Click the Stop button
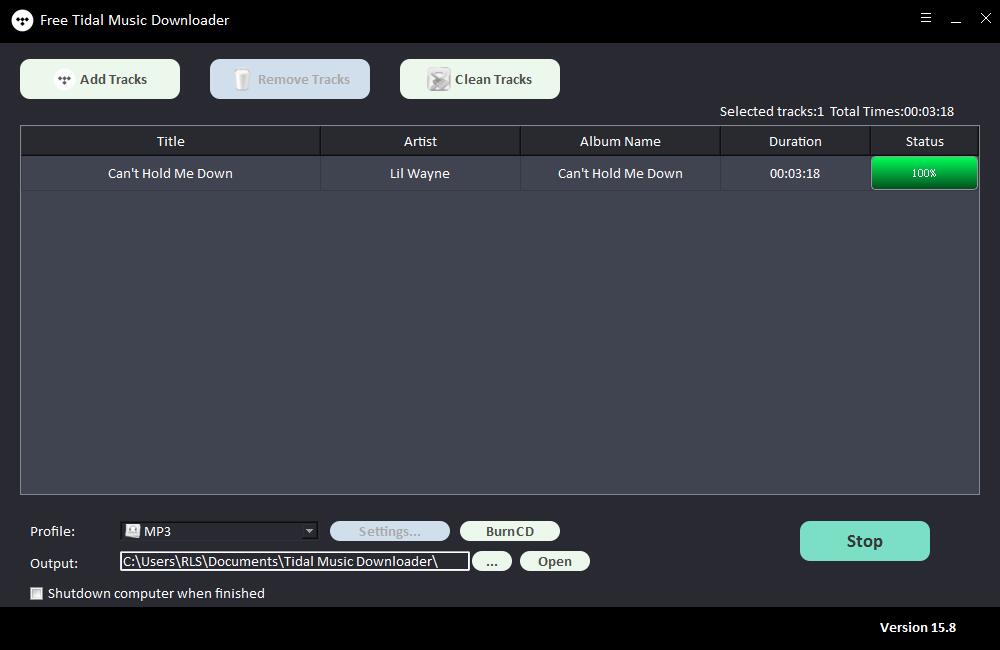1000x650 pixels. tap(864, 541)
